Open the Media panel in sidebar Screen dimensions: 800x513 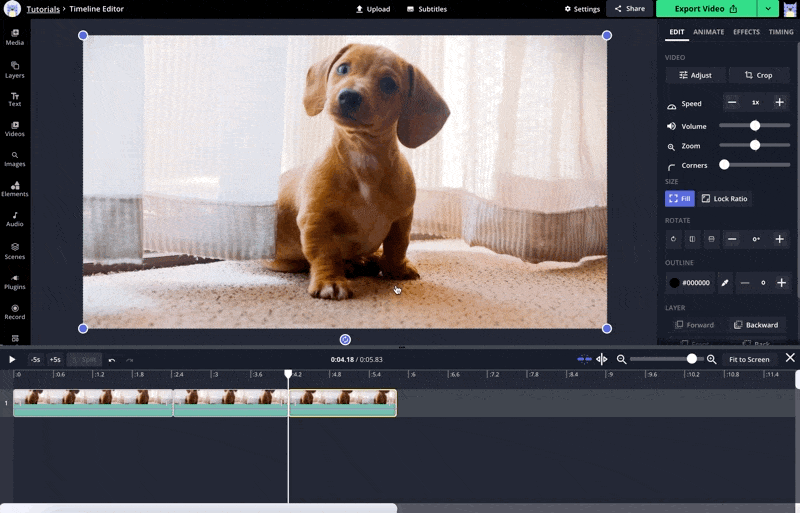click(15, 37)
